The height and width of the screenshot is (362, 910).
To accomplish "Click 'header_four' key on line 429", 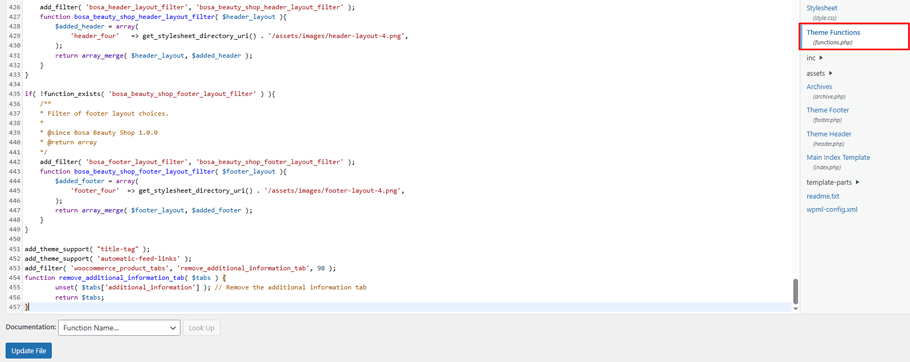I will click(95, 35).
